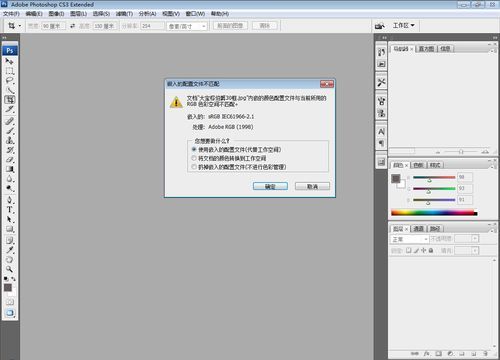Select the Magic Wand tool

(x=9, y=90)
